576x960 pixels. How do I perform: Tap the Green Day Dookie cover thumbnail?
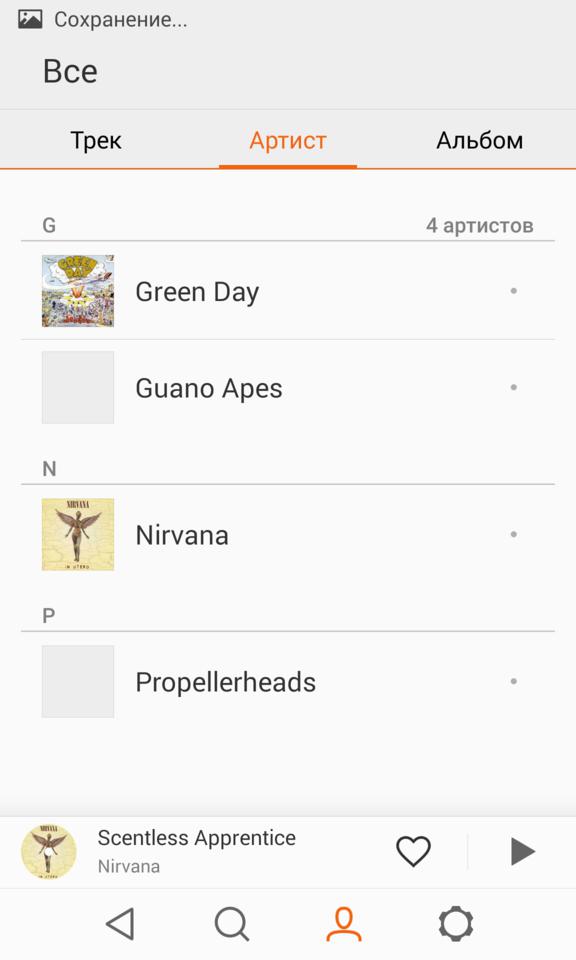pos(78,291)
